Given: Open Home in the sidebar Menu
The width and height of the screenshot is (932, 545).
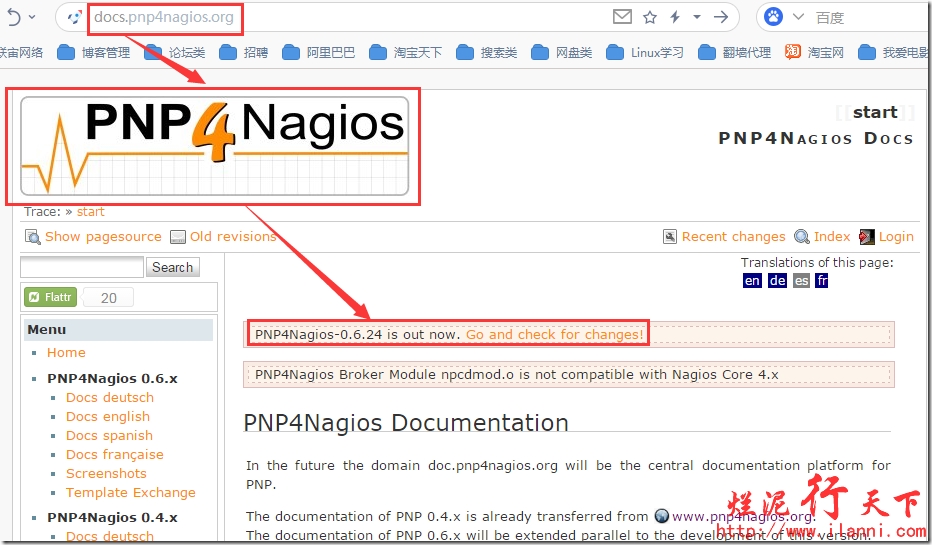Looking at the screenshot, I should [x=66, y=352].
